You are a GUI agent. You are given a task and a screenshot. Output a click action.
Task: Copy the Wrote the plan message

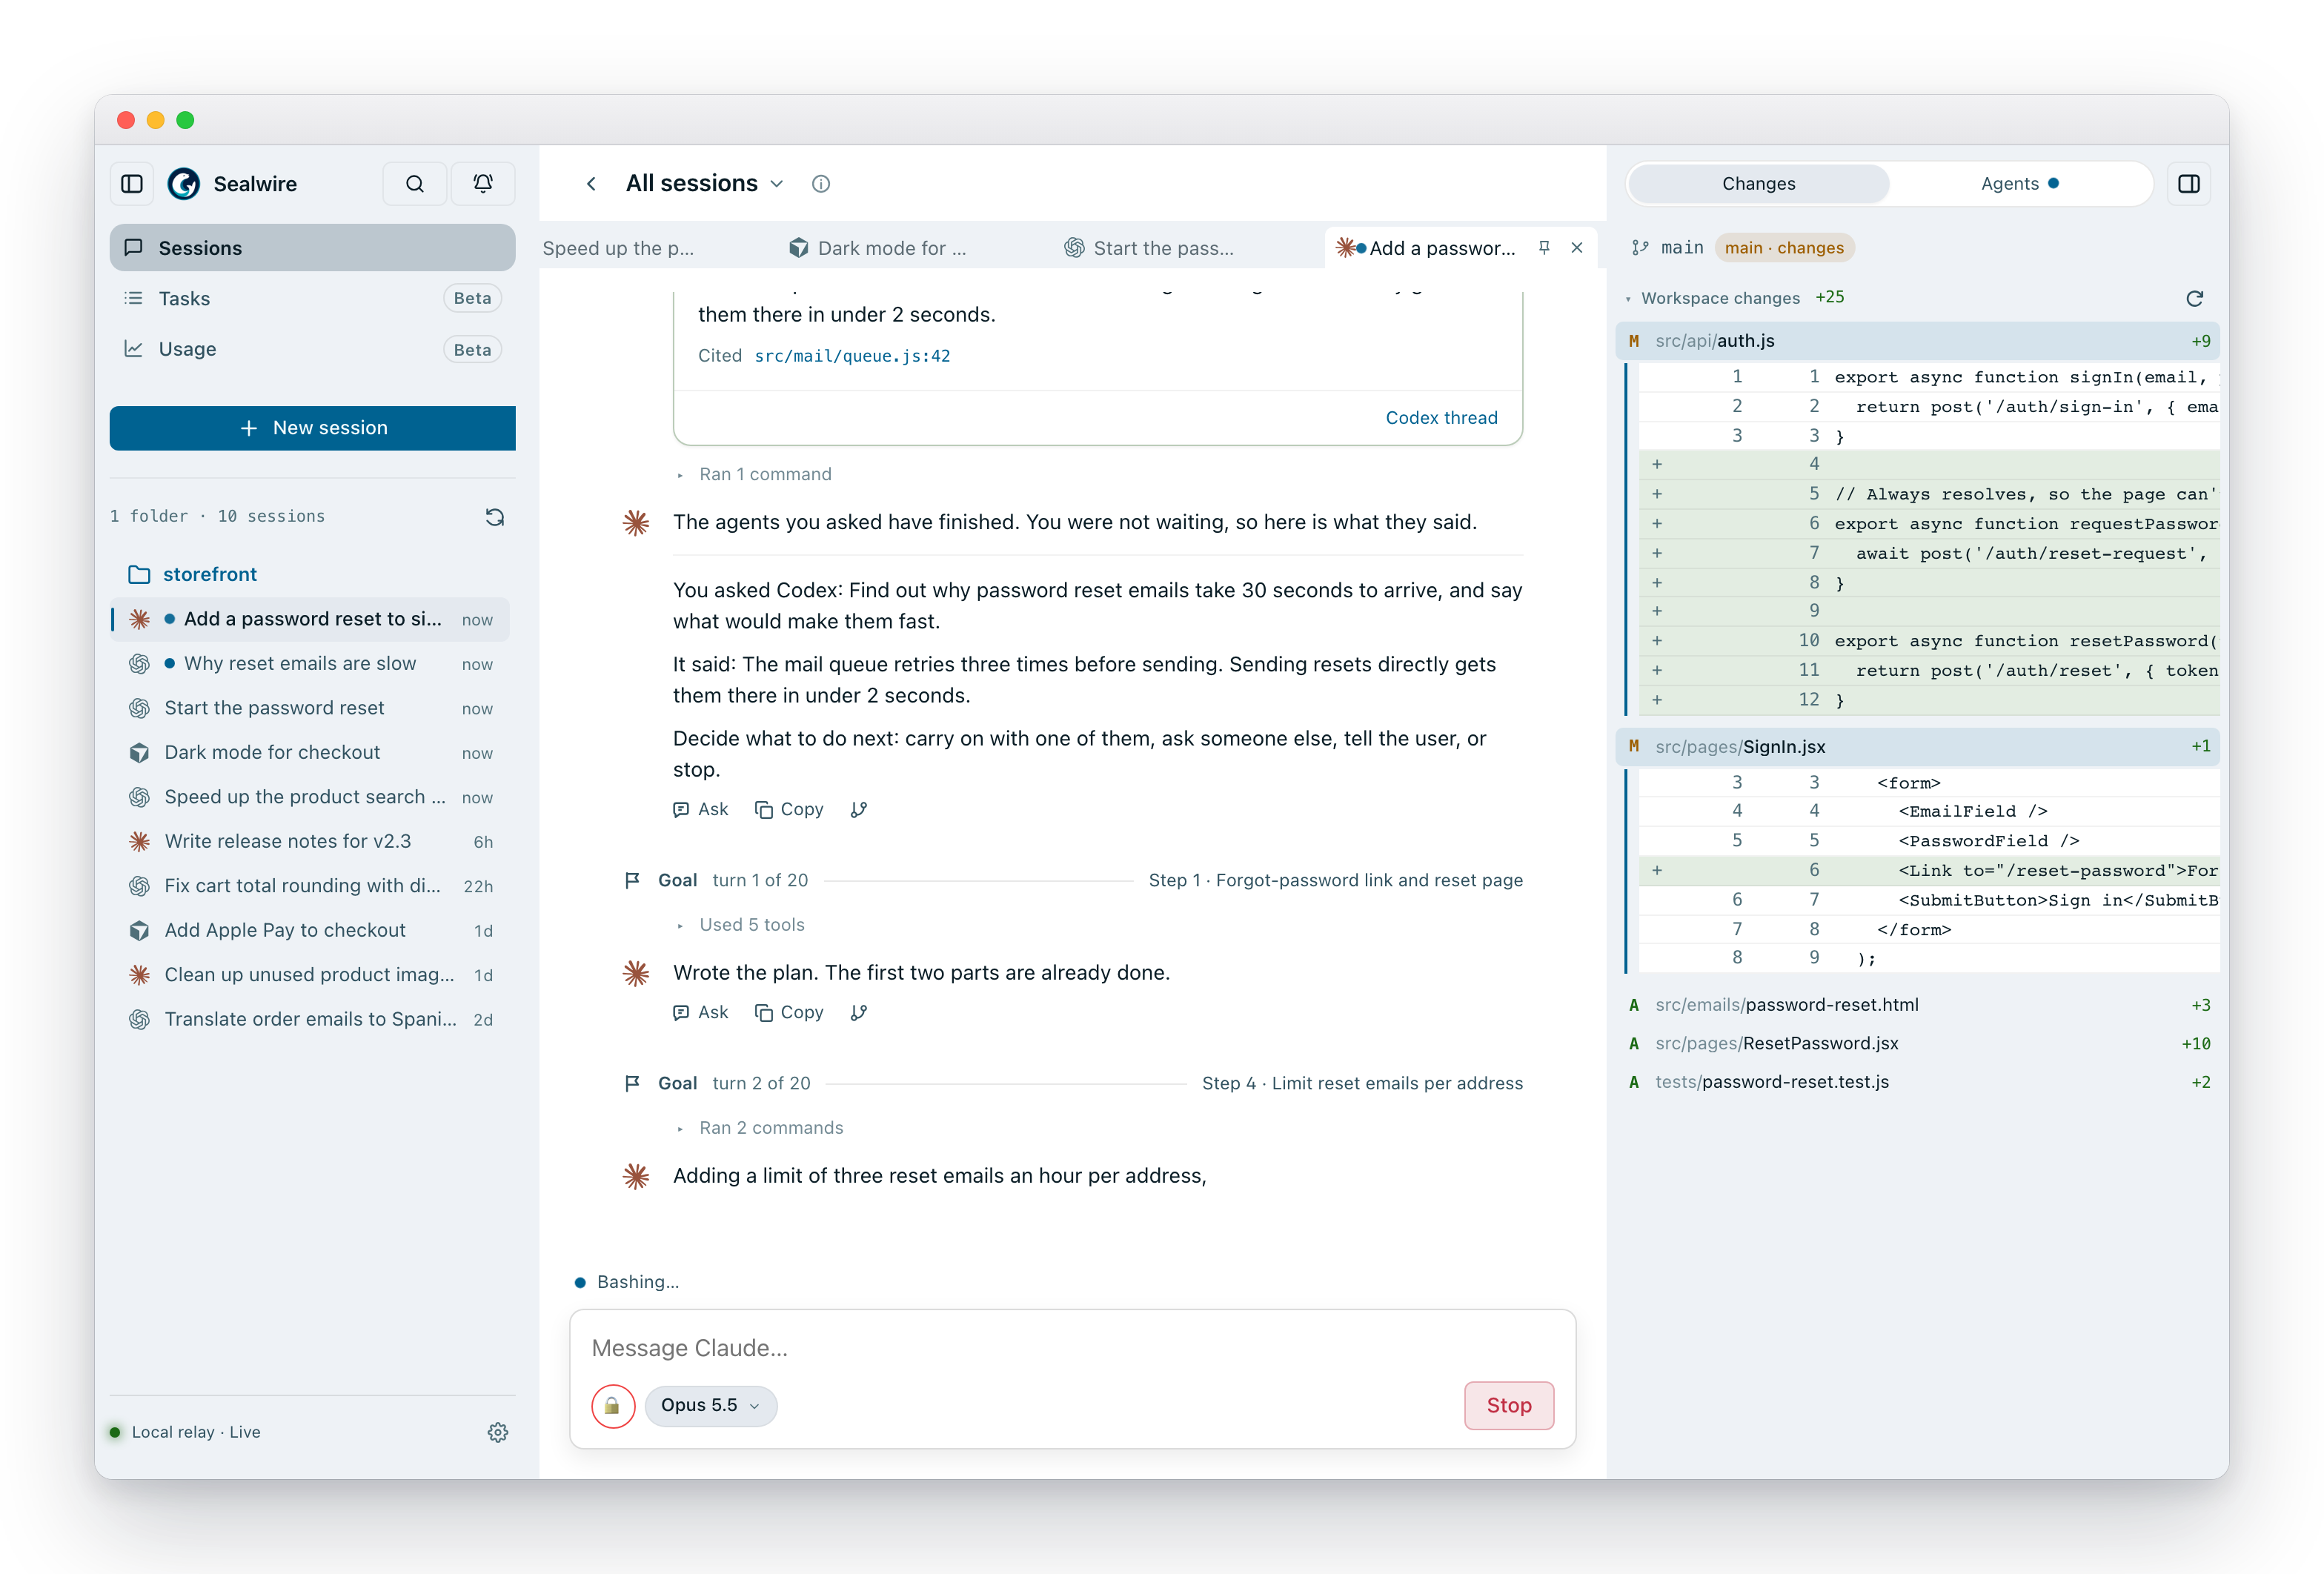(x=790, y=1013)
